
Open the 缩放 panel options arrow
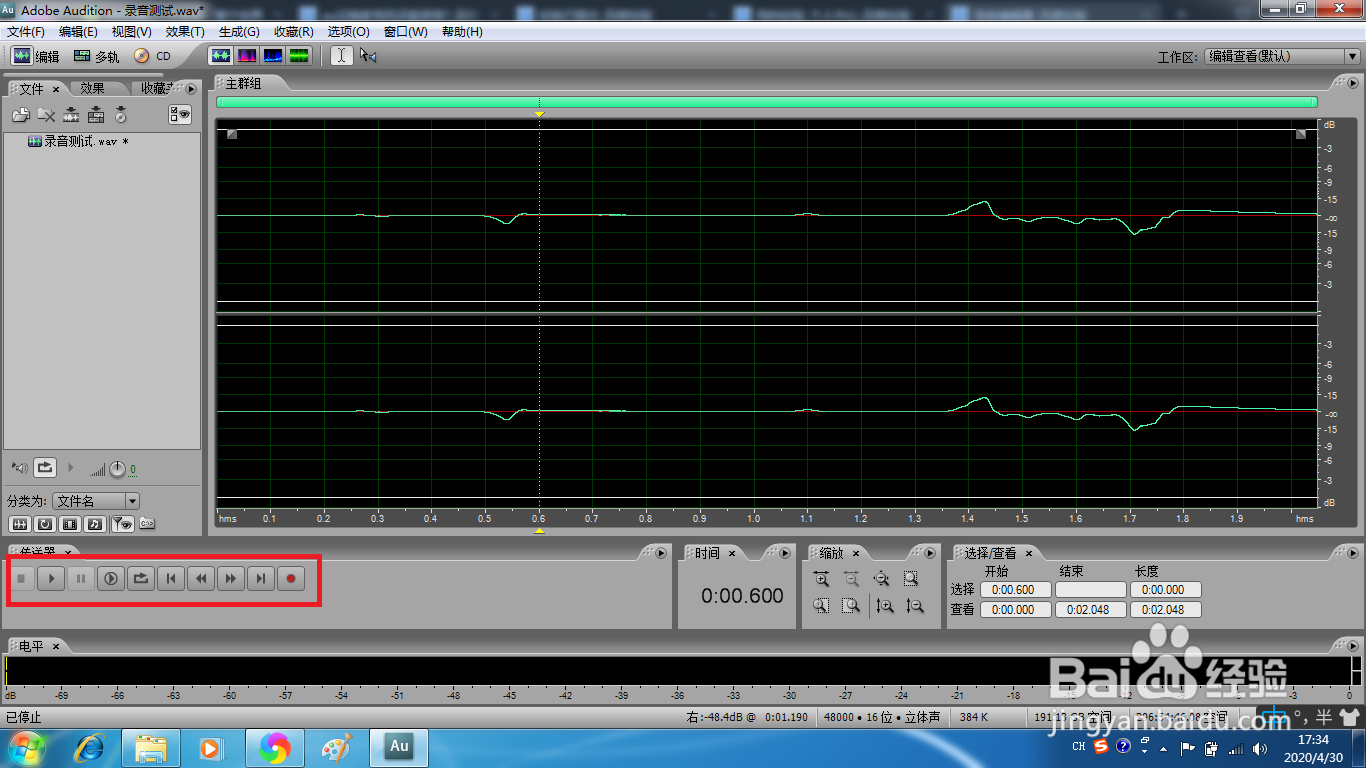pyautogui.click(x=930, y=553)
